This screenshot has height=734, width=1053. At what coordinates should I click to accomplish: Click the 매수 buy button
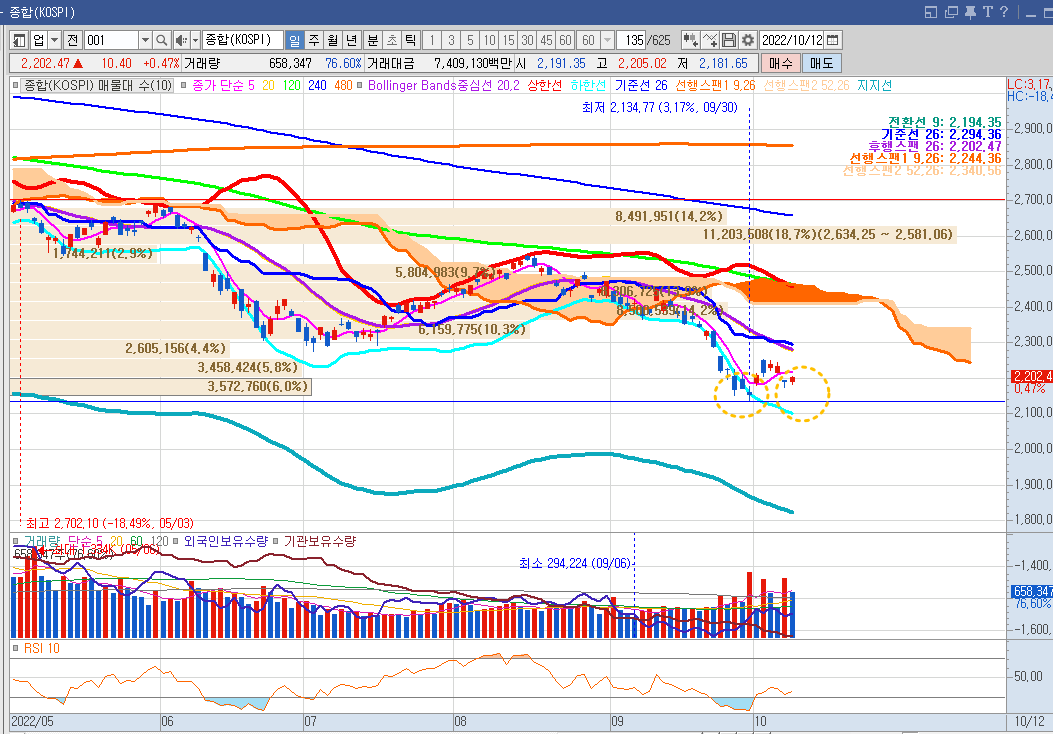coord(781,63)
